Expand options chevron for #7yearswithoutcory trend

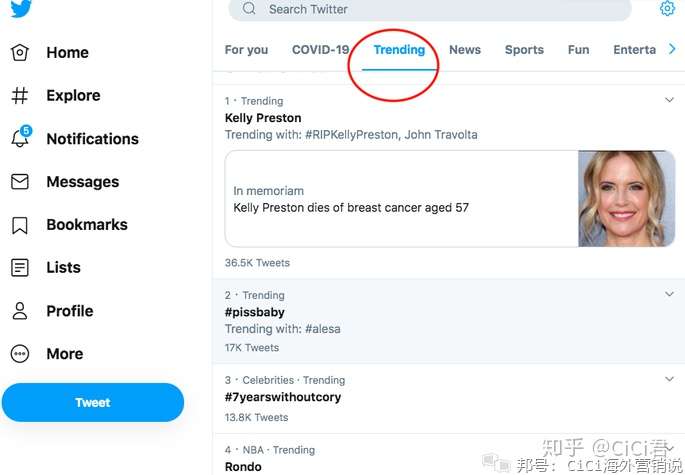[x=669, y=379]
